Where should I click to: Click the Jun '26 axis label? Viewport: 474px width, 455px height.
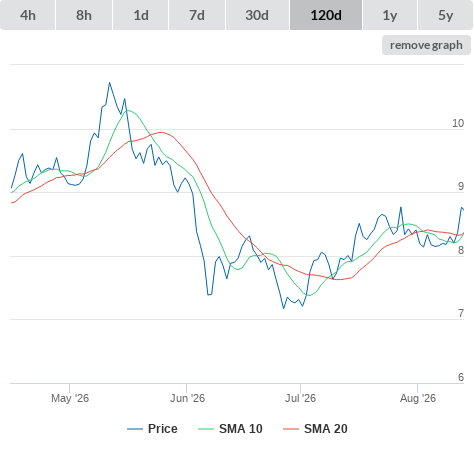[x=187, y=398]
